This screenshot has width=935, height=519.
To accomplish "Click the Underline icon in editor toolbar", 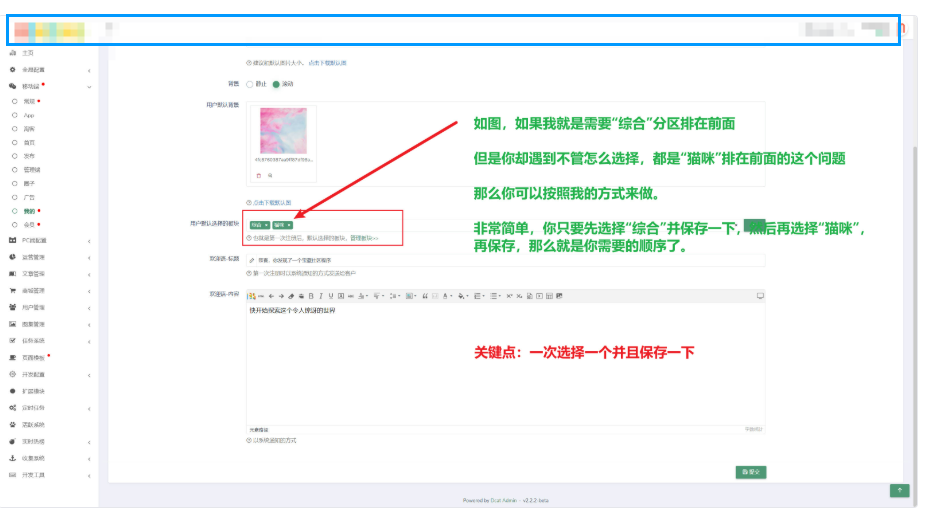I will [x=331, y=296].
